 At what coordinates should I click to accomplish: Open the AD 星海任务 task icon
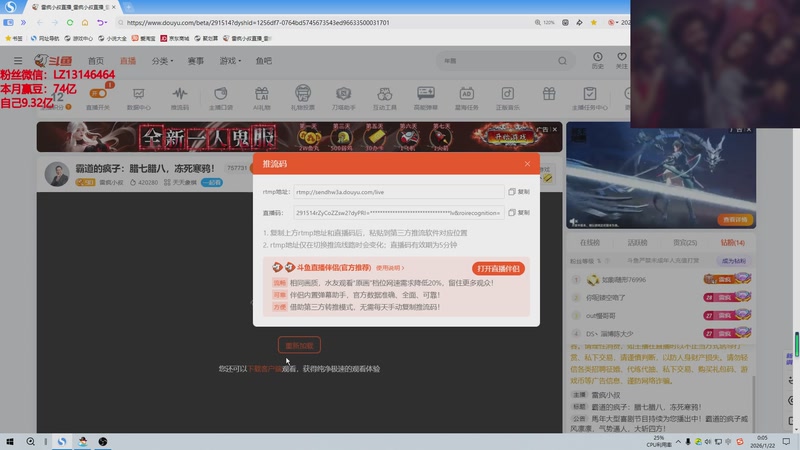pos(466,98)
